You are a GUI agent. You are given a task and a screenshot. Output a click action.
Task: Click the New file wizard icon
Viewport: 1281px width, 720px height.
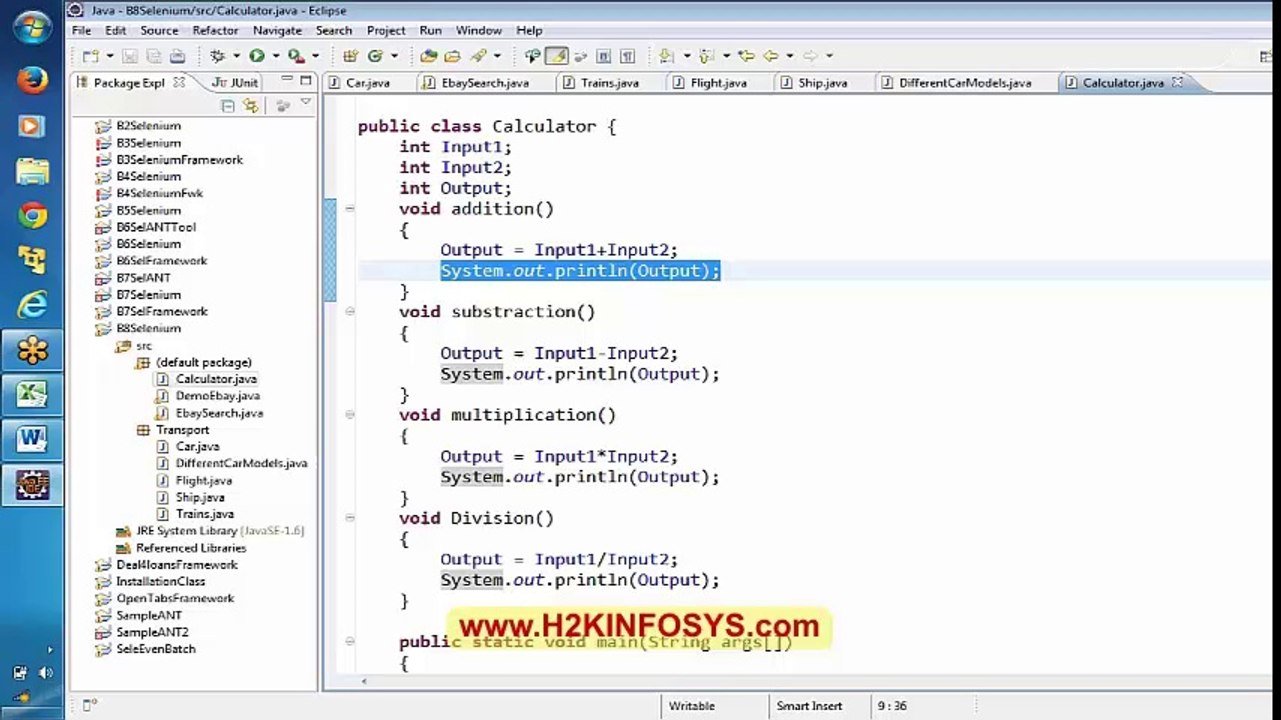point(90,56)
